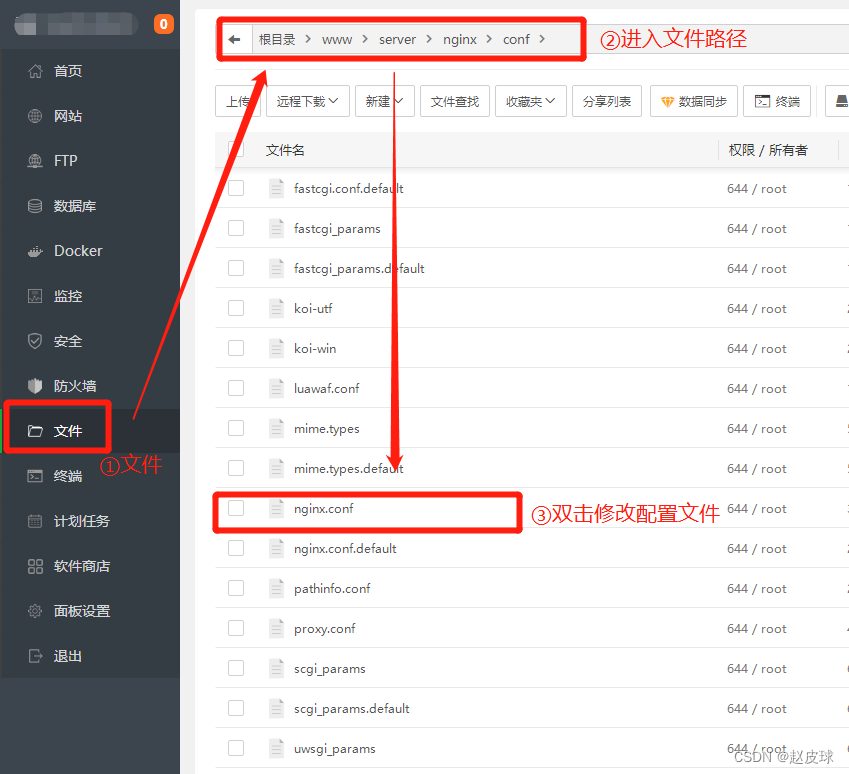849x774 pixels.
Task: Toggle the select-all checkbox in header
Action: pos(236,149)
